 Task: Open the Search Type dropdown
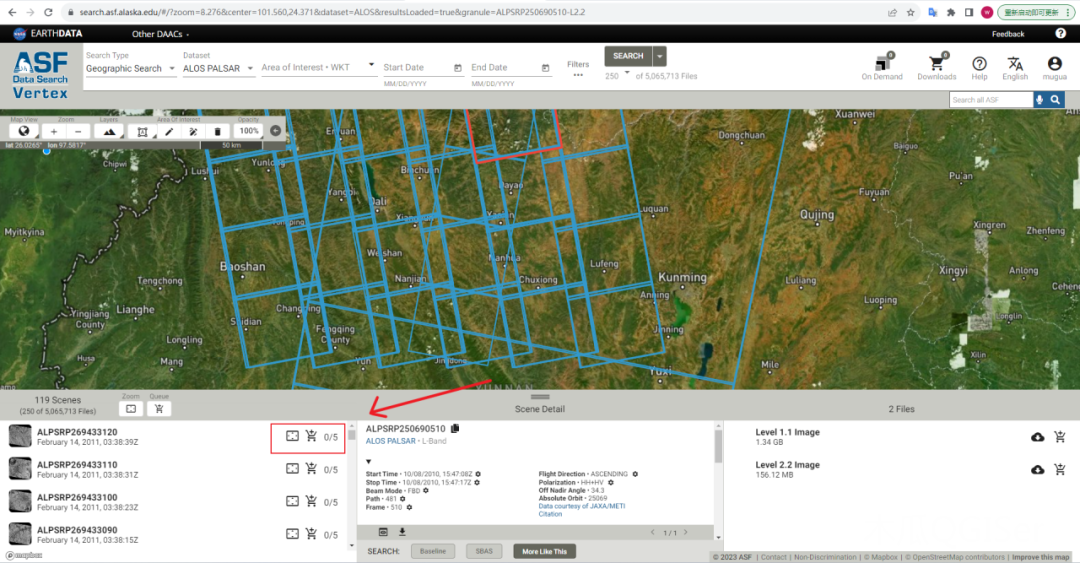click(x=130, y=68)
